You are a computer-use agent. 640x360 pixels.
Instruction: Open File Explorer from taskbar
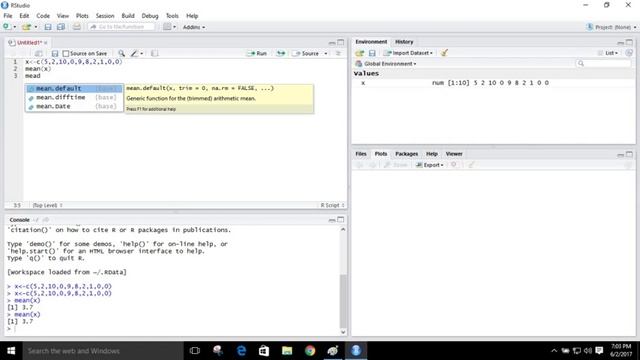(x=287, y=351)
